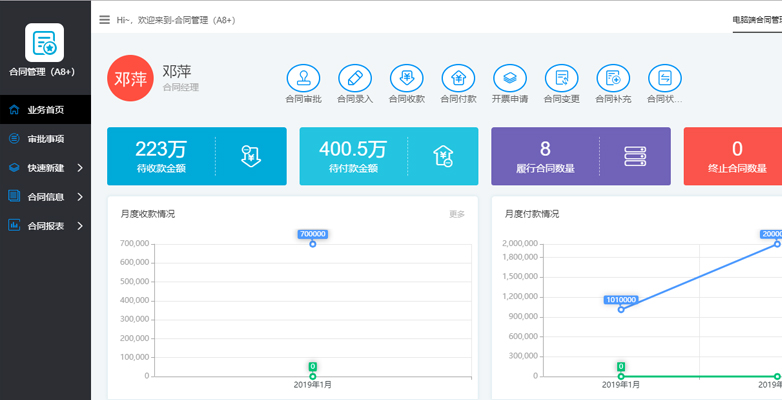
Task: Click the 合同审批 approval stamp icon
Action: click(x=303, y=78)
